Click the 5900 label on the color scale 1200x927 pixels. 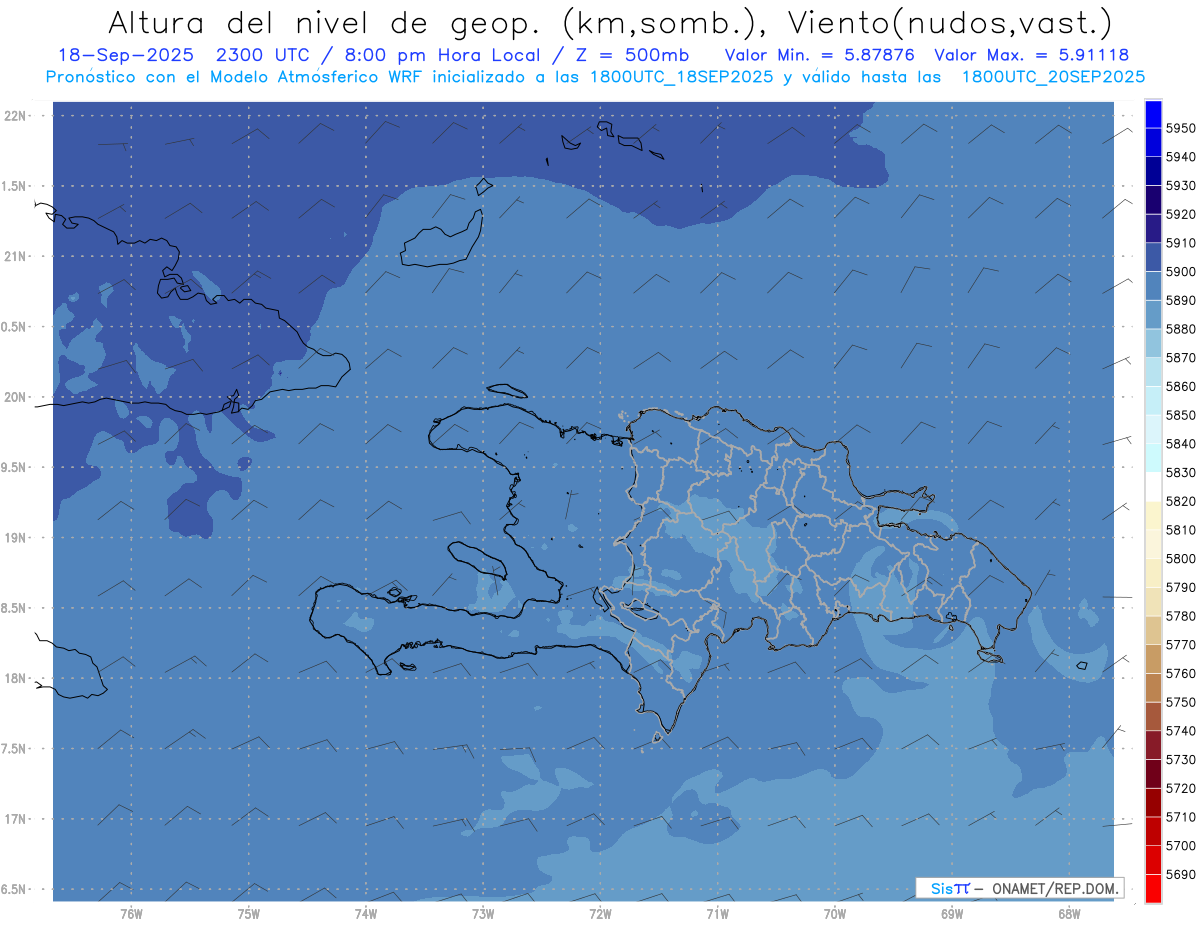click(x=1180, y=272)
